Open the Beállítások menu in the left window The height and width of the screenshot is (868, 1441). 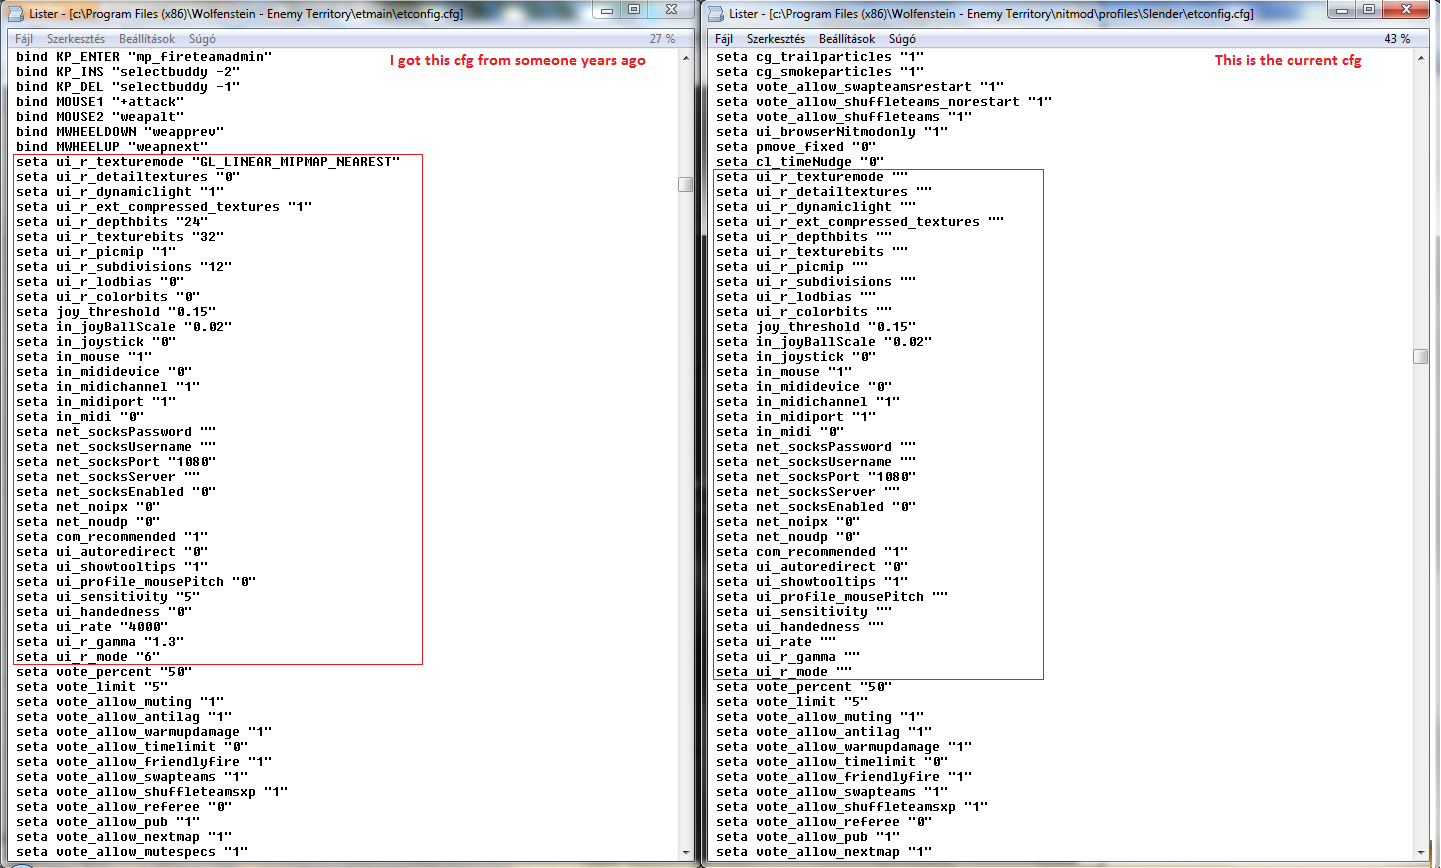147,39
